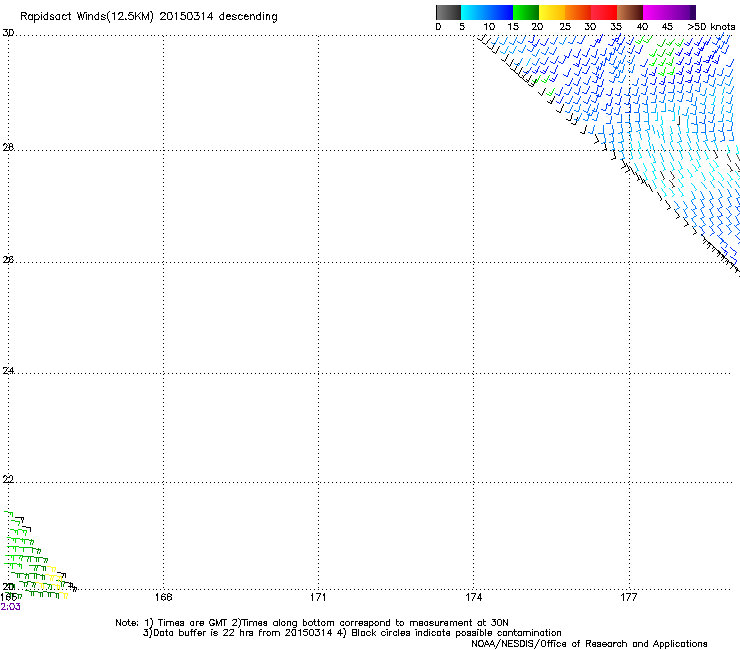Click latitude label 22
The width and height of the screenshot is (740, 650).
click(8, 480)
